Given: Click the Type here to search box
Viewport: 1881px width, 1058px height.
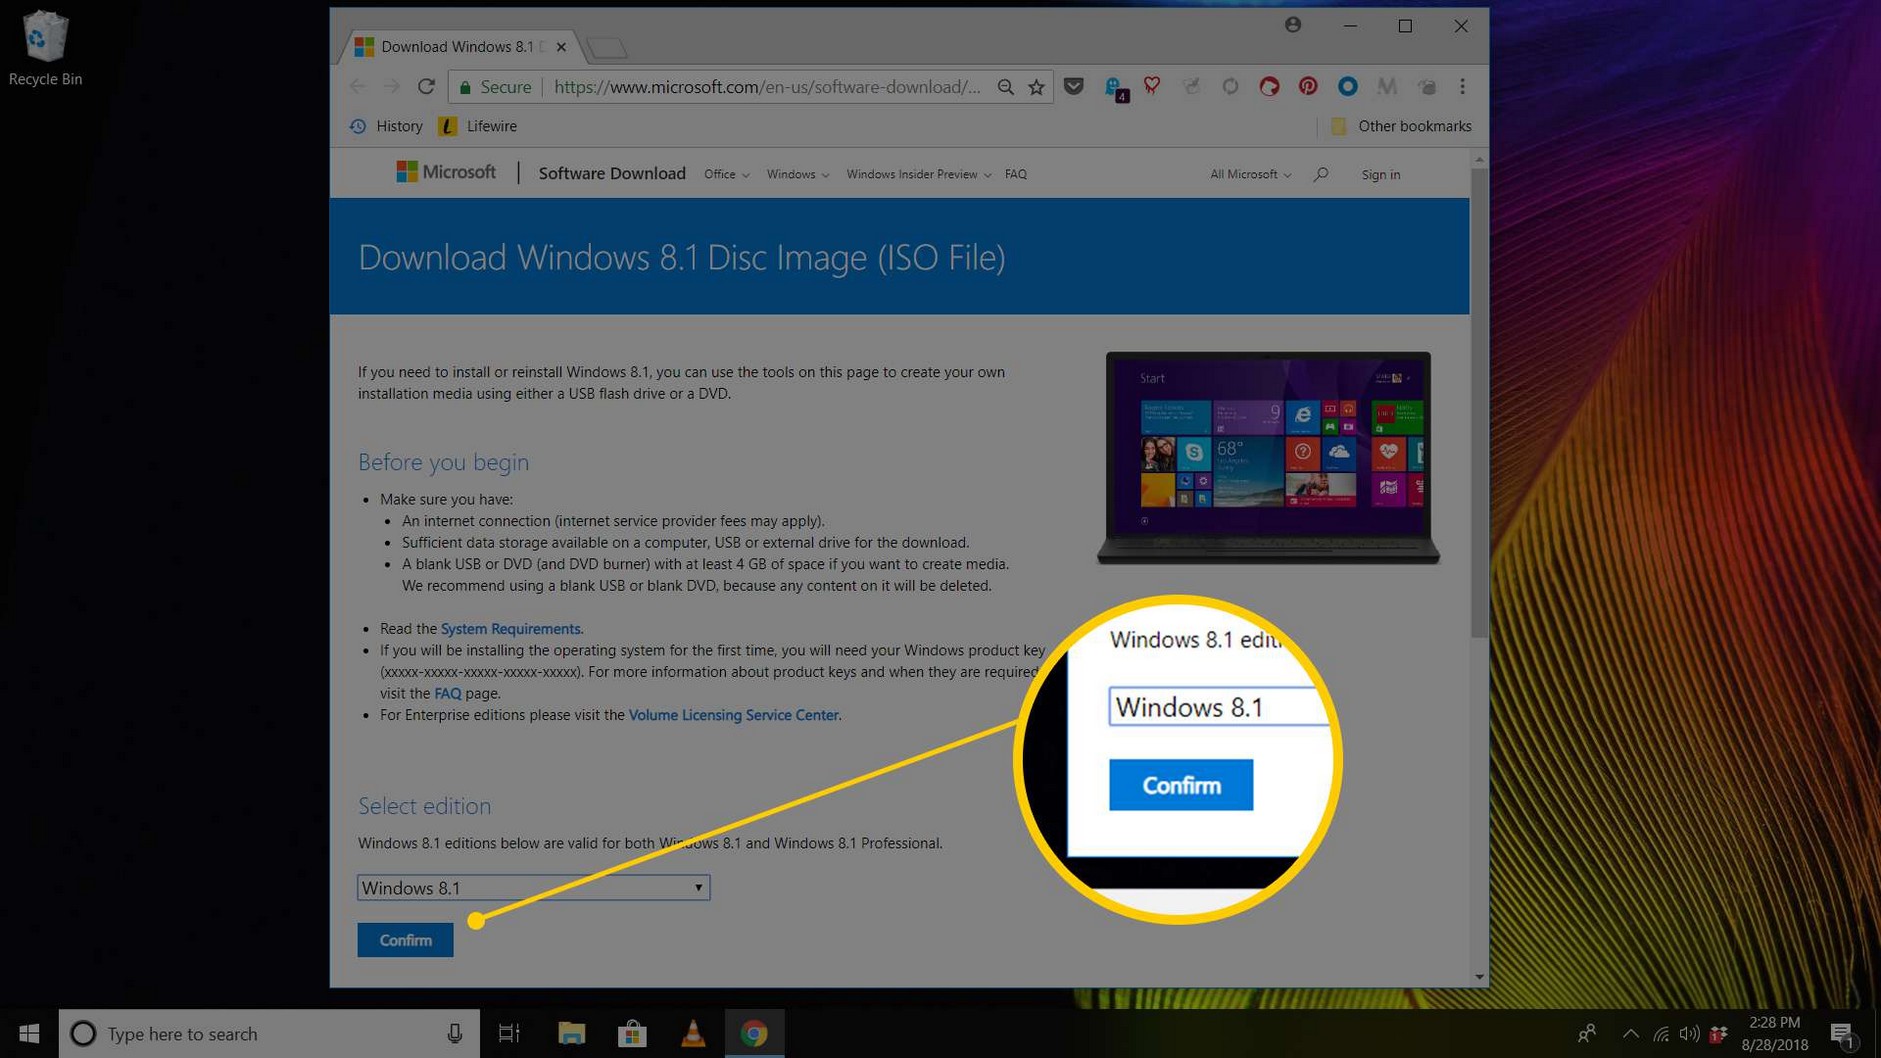Looking at the screenshot, I should tap(269, 1033).
